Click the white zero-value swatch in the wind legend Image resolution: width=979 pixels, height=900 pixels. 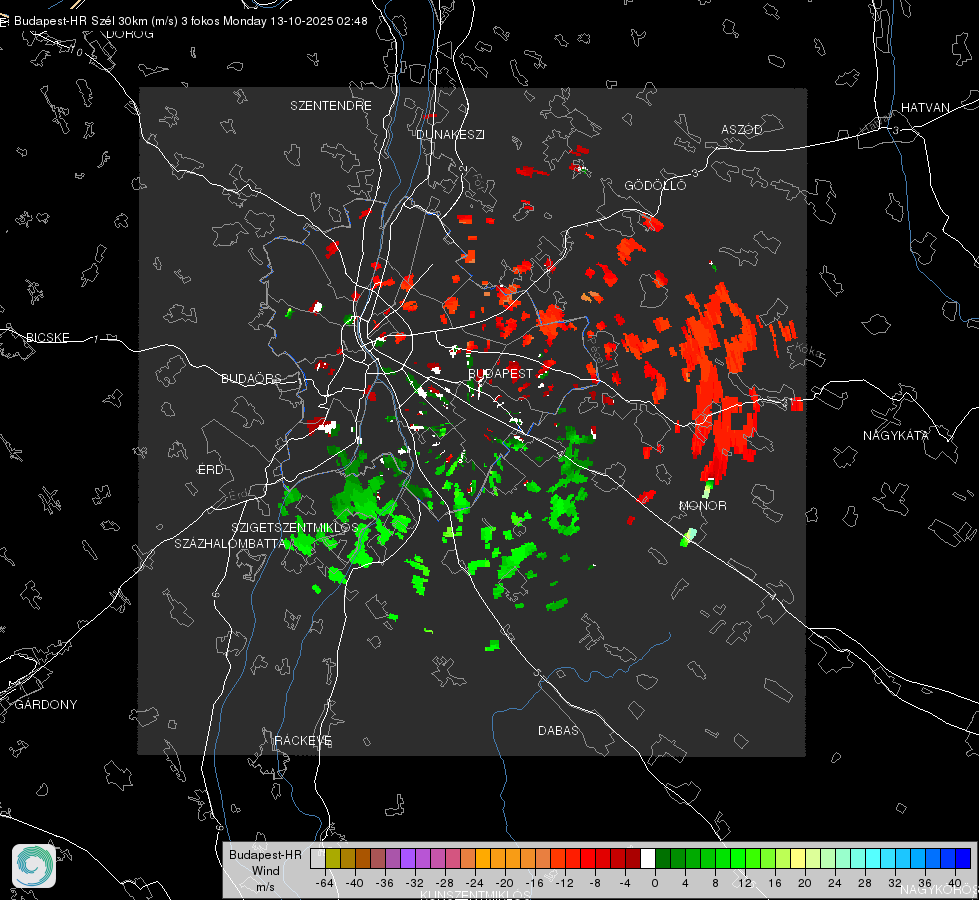click(648, 858)
